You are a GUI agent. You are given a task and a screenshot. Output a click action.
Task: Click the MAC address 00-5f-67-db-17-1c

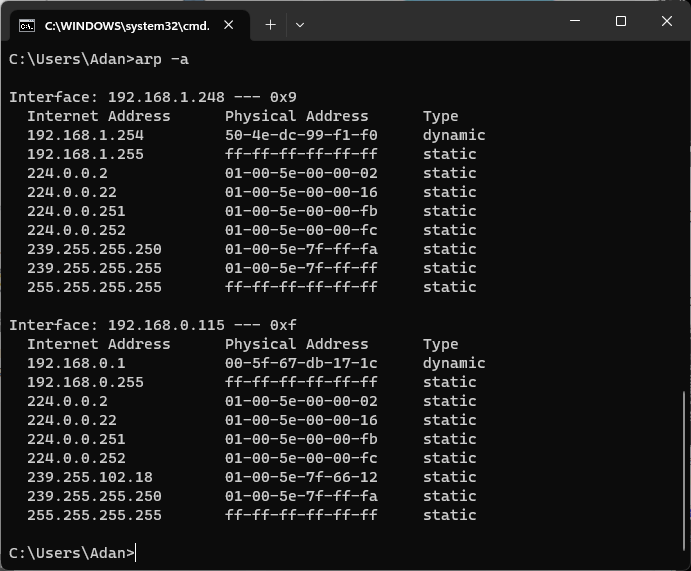pos(301,363)
